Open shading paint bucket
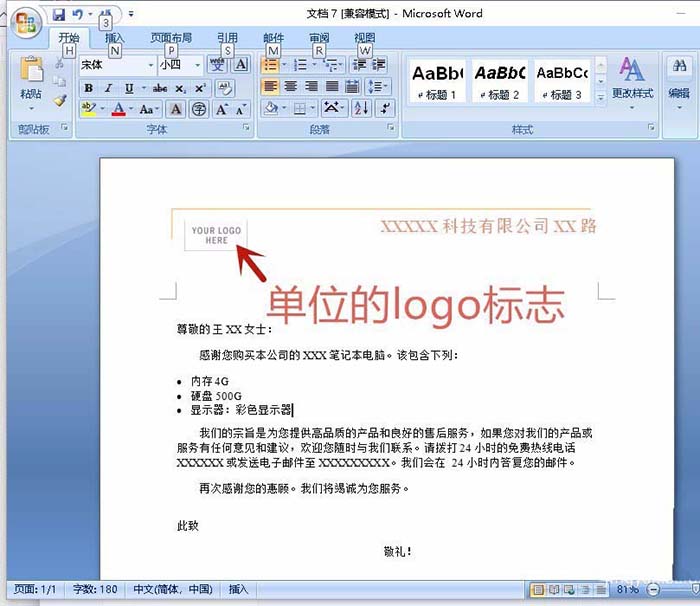The height and width of the screenshot is (606, 700). [x=271, y=109]
